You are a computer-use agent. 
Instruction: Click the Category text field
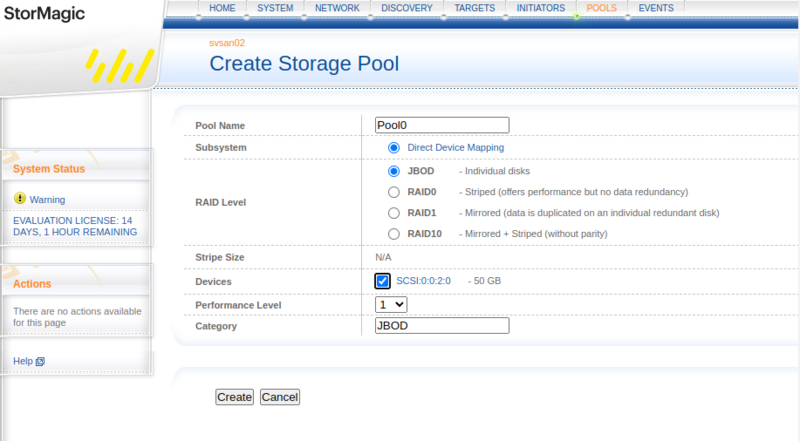tap(441, 326)
